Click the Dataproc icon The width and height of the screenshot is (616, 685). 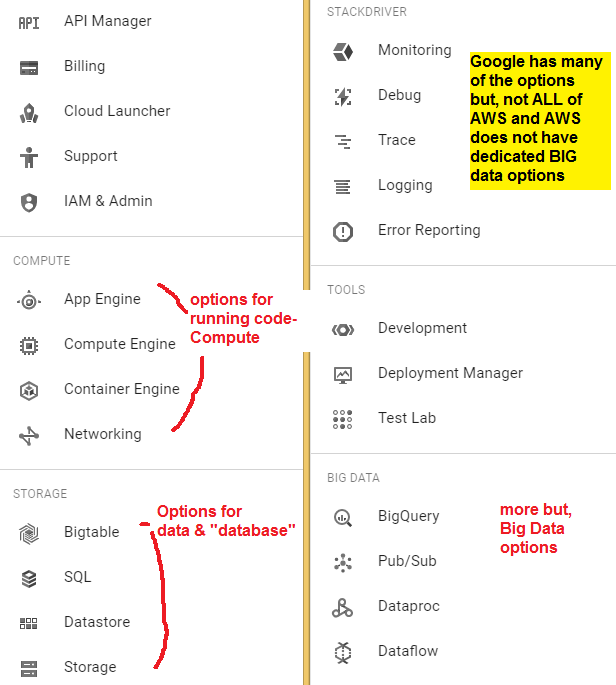(343, 607)
